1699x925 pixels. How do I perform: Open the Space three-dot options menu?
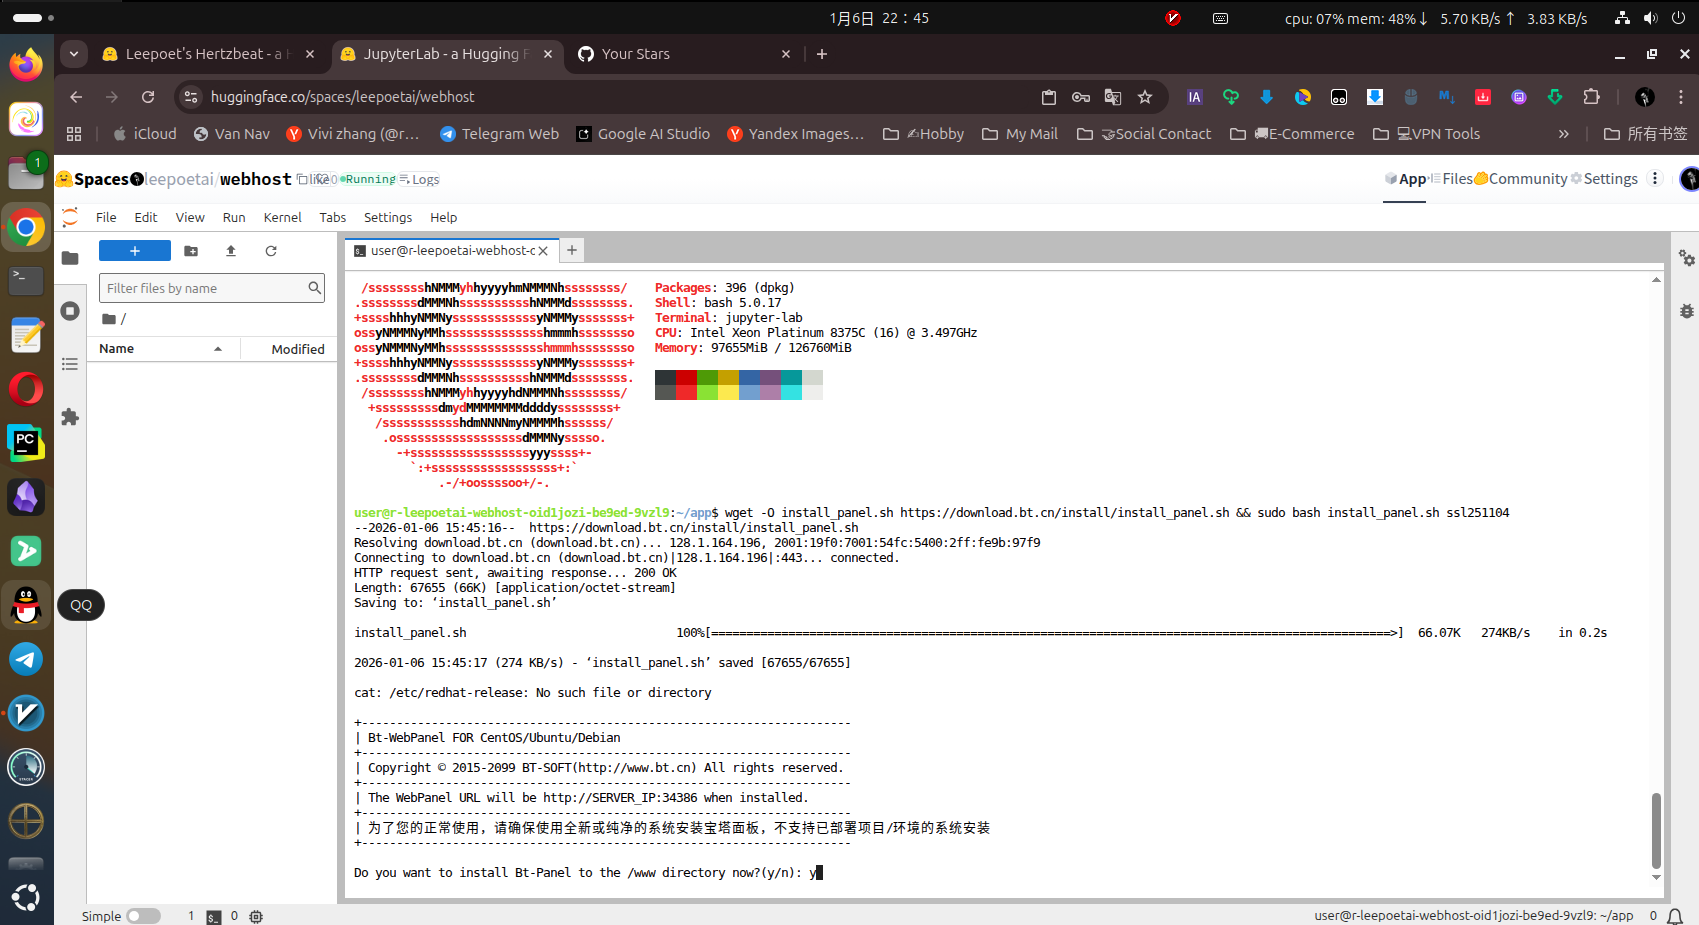(1655, 179)
